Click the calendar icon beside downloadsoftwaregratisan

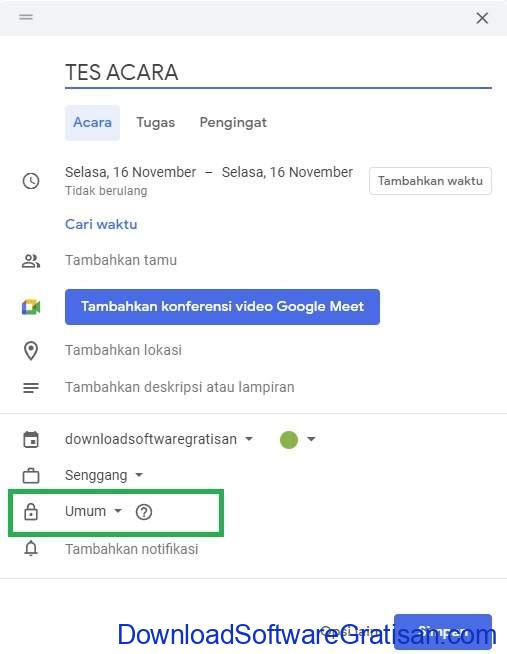click(31, 440)
